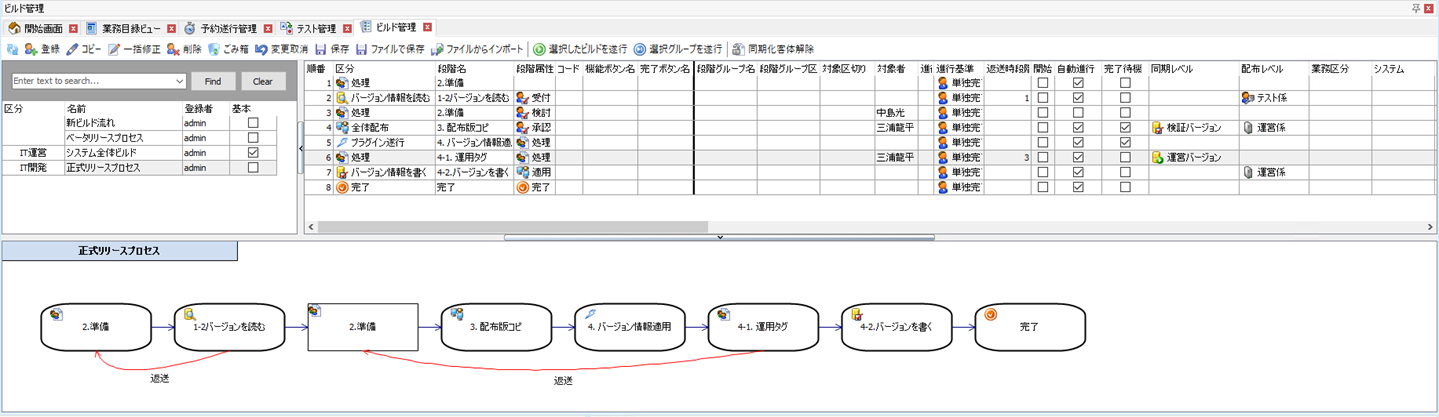Click the 同期化客体解除 toolbar icon
This screenshot has height=417, width=1439.
[x=738, y=48]
